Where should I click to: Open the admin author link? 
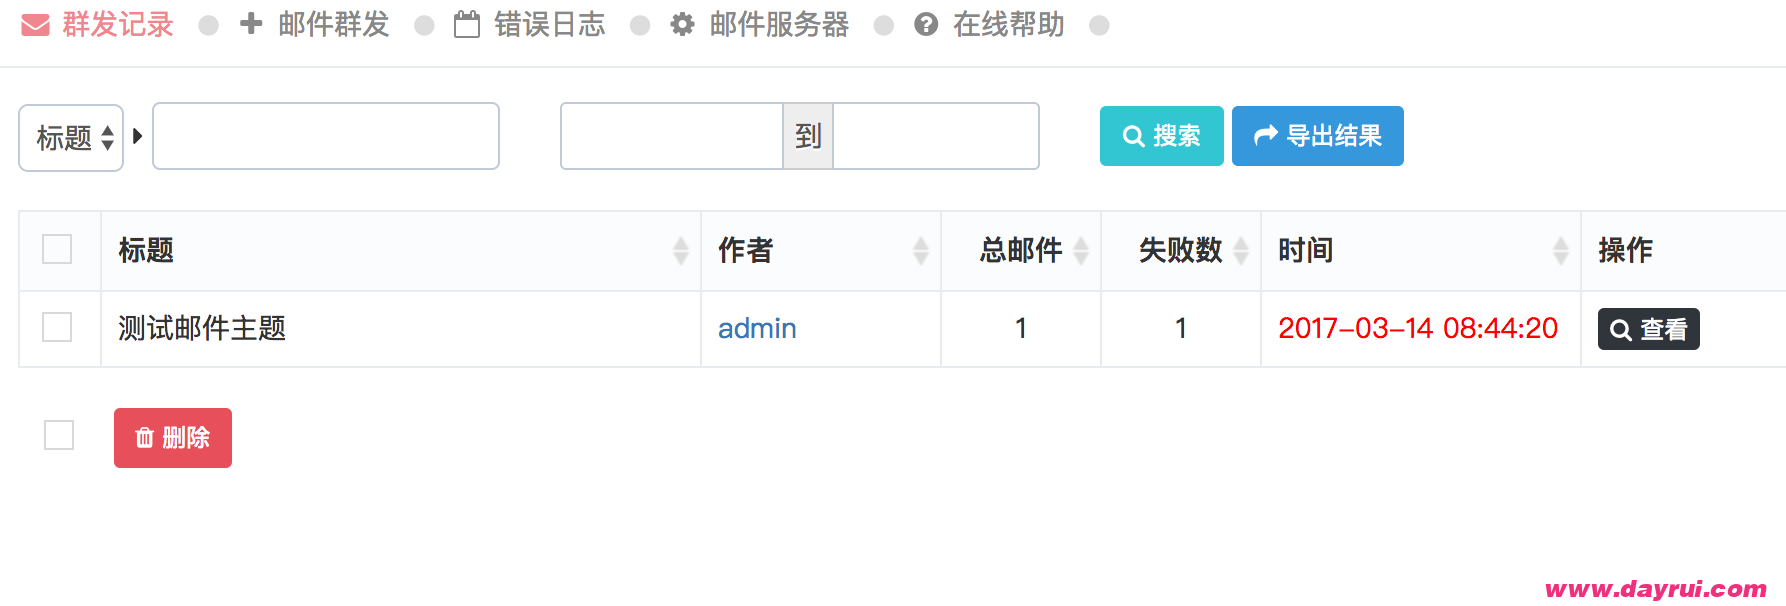pos(757,328)
